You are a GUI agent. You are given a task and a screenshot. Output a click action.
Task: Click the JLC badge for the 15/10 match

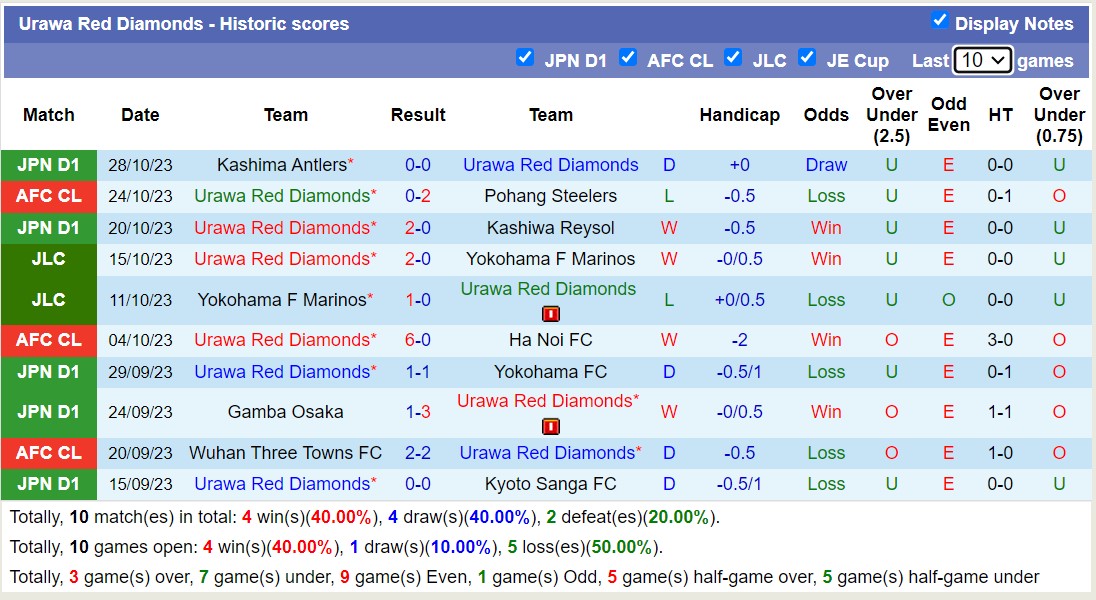tap(48, 259)
